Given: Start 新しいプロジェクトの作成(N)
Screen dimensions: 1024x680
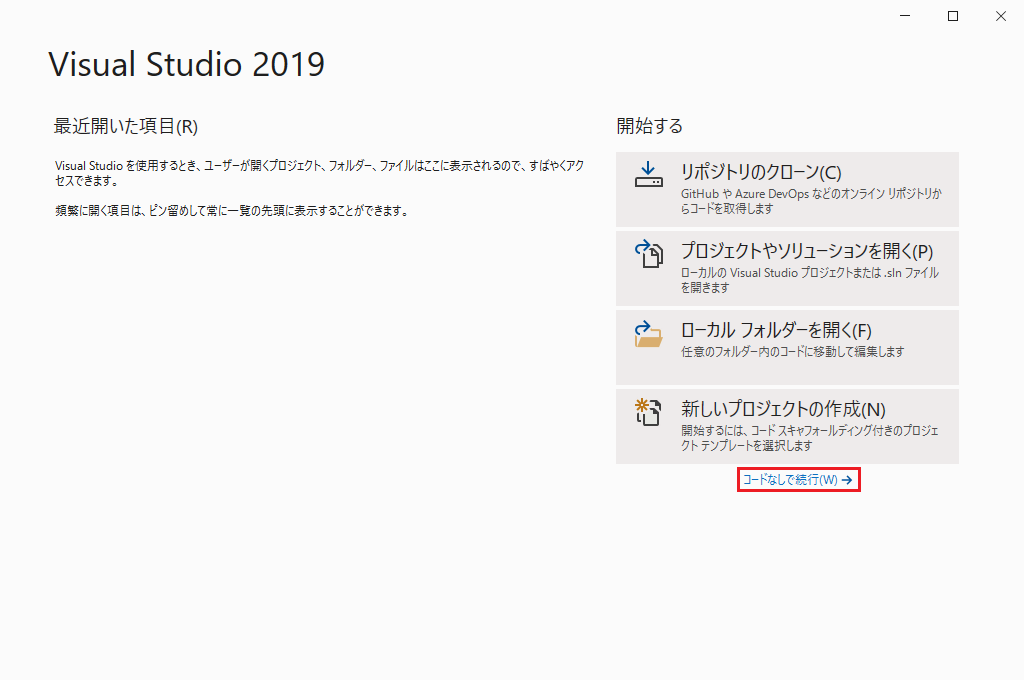Looking at the screenshot, I should (783, 409).
